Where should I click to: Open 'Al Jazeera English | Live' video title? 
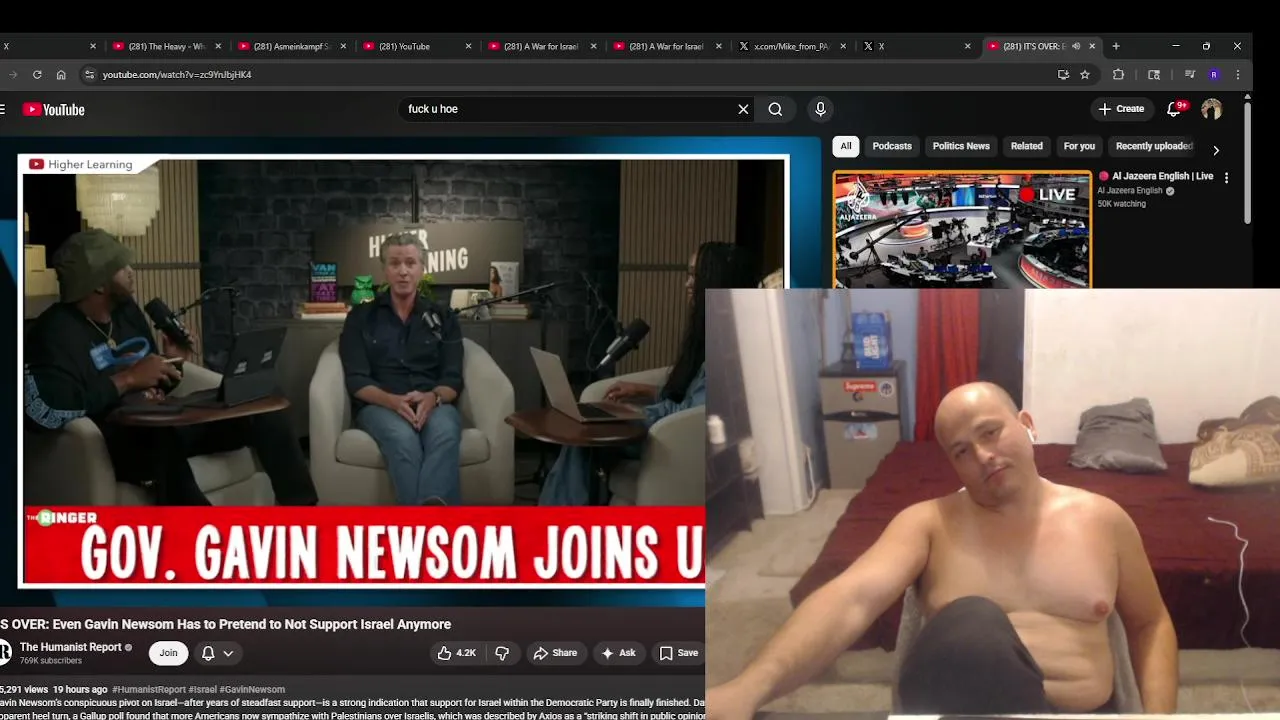click(x=1162, y=176)
